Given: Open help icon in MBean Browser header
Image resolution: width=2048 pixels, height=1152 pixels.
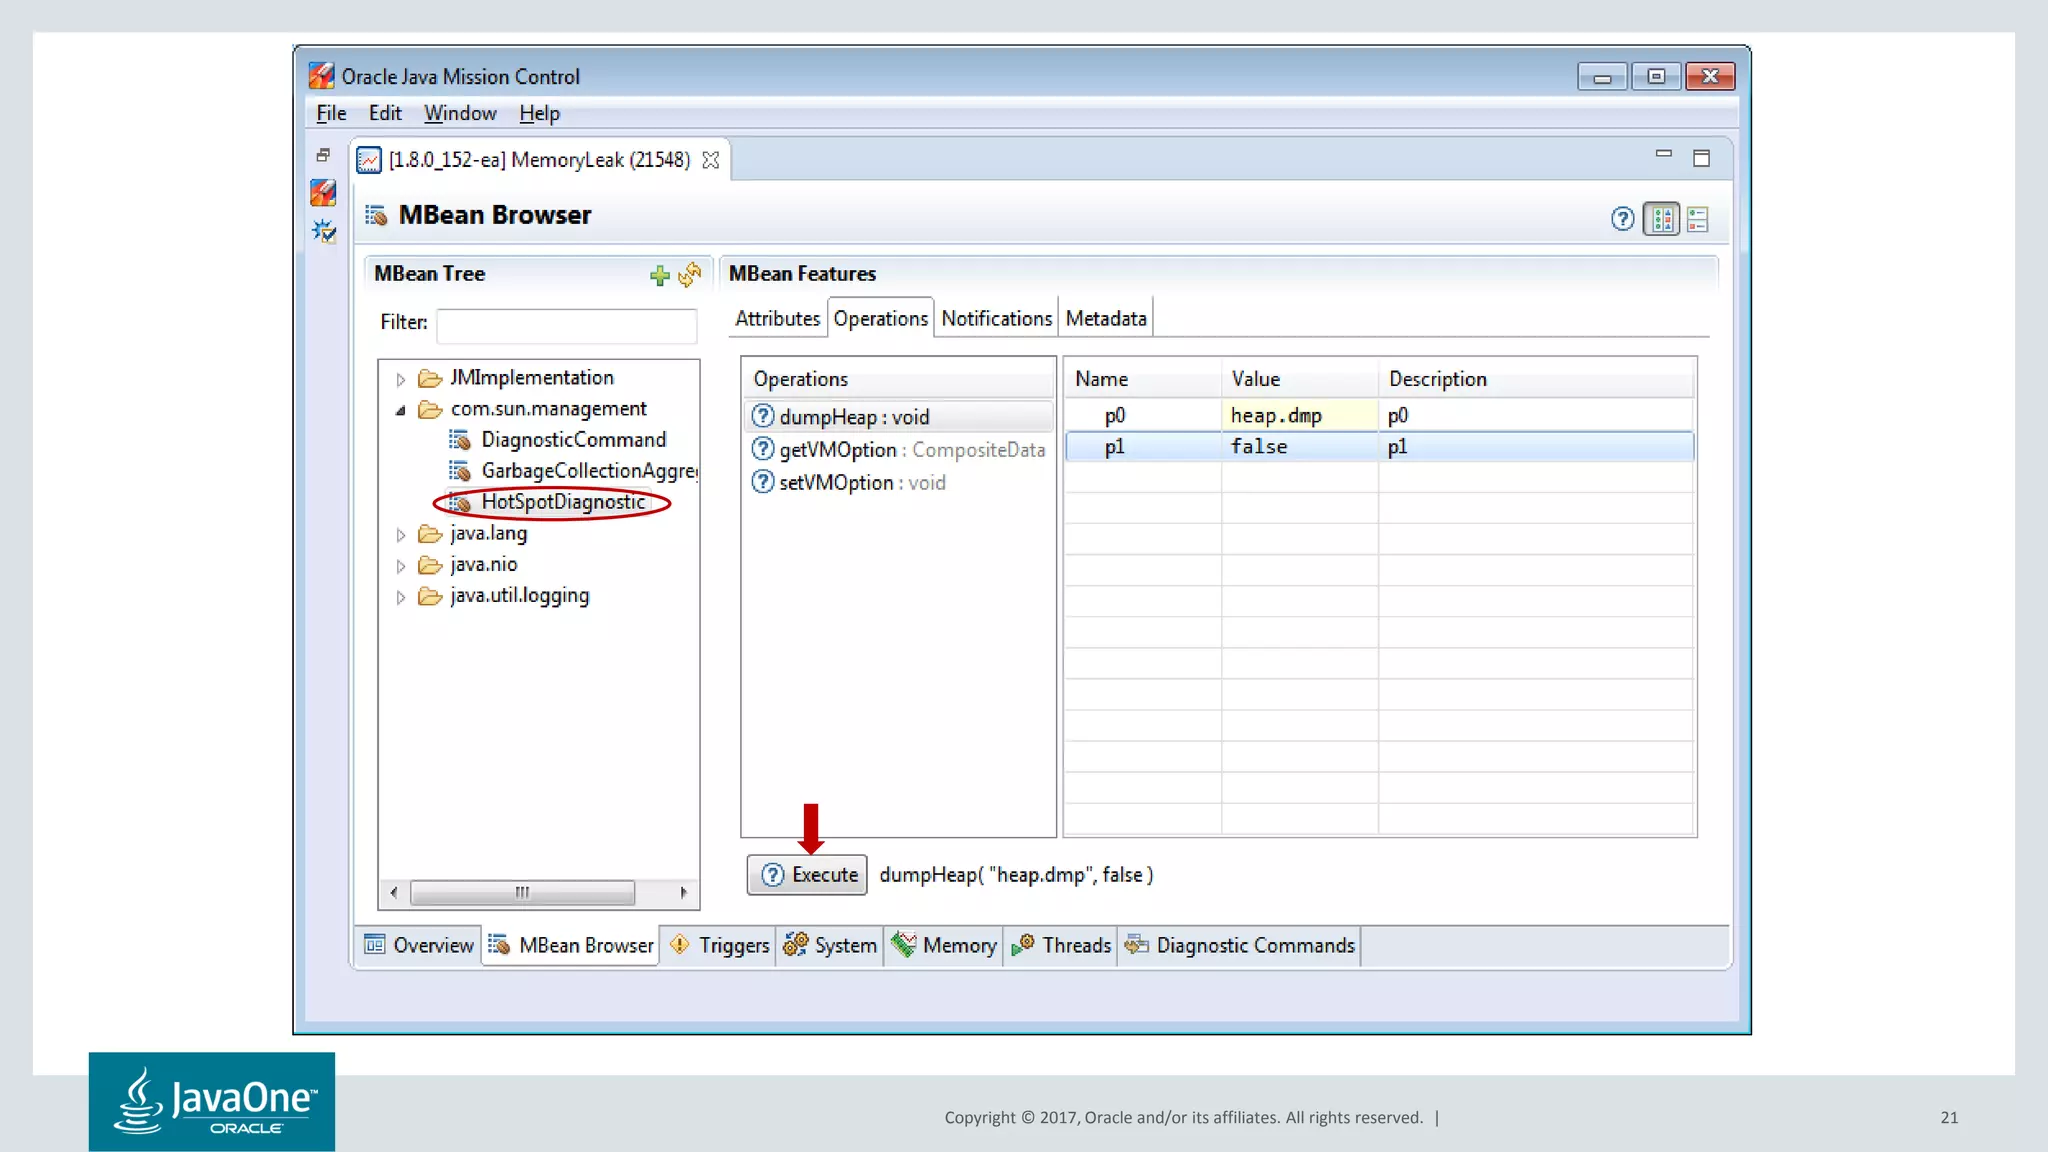Looking at the screenshot, I should tap(1623, 219).
